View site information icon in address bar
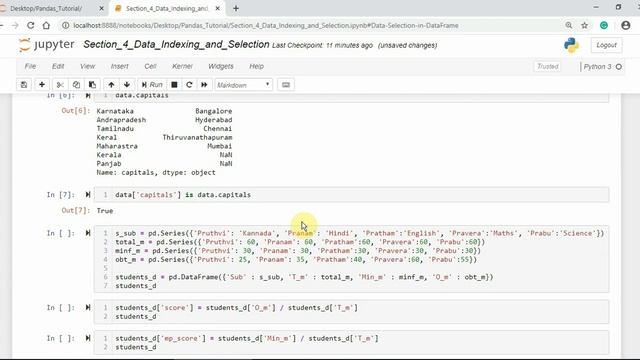The width and height of the screenshot is (640, 360). [x=65, y=25]
